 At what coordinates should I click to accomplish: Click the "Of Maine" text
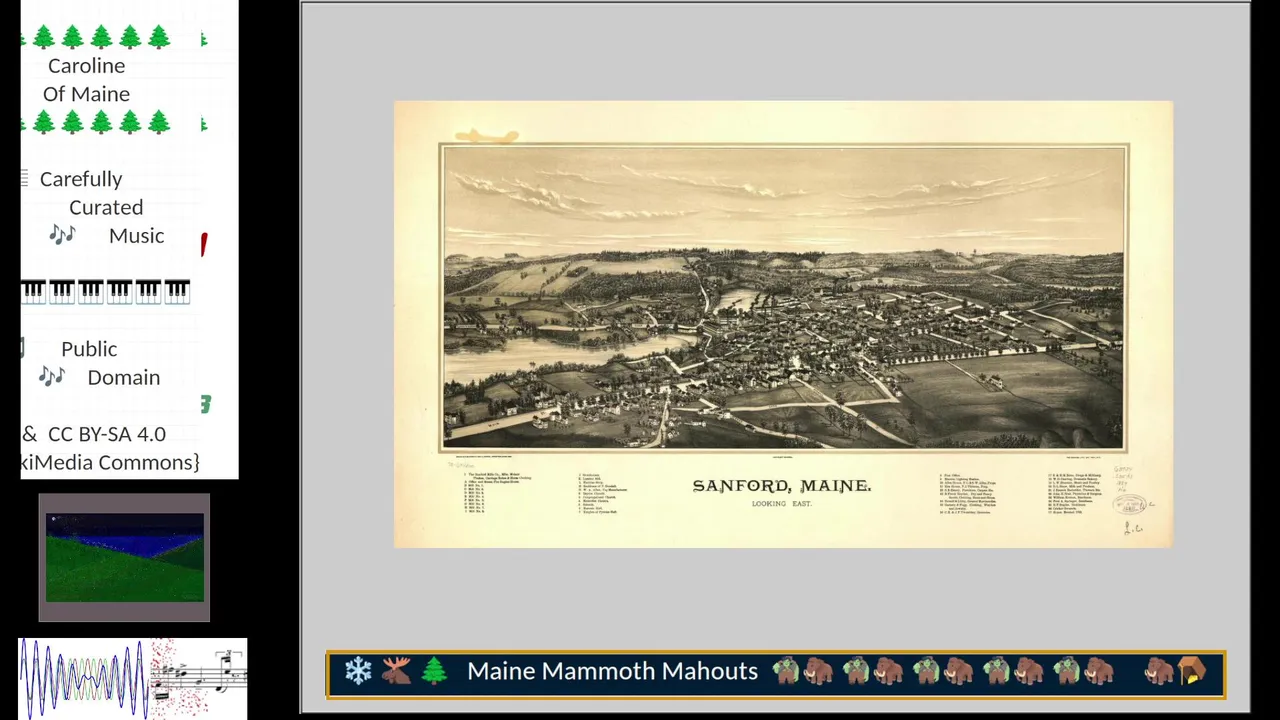click(x=86, y=93)
